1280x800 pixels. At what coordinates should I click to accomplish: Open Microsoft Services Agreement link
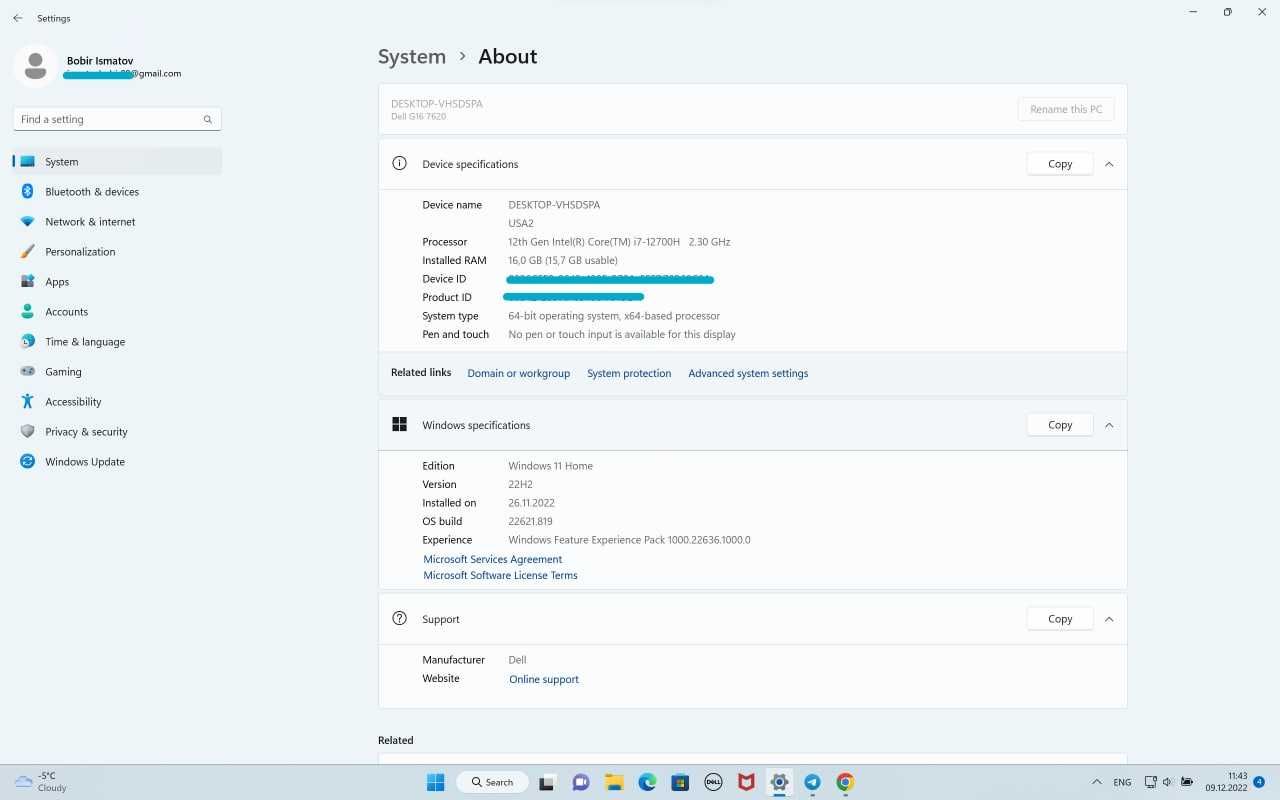coord(492,559)
